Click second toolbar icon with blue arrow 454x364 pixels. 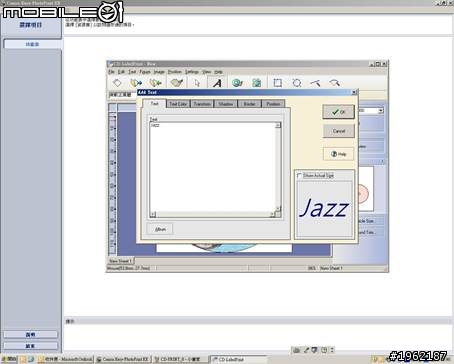coord(136,83)
